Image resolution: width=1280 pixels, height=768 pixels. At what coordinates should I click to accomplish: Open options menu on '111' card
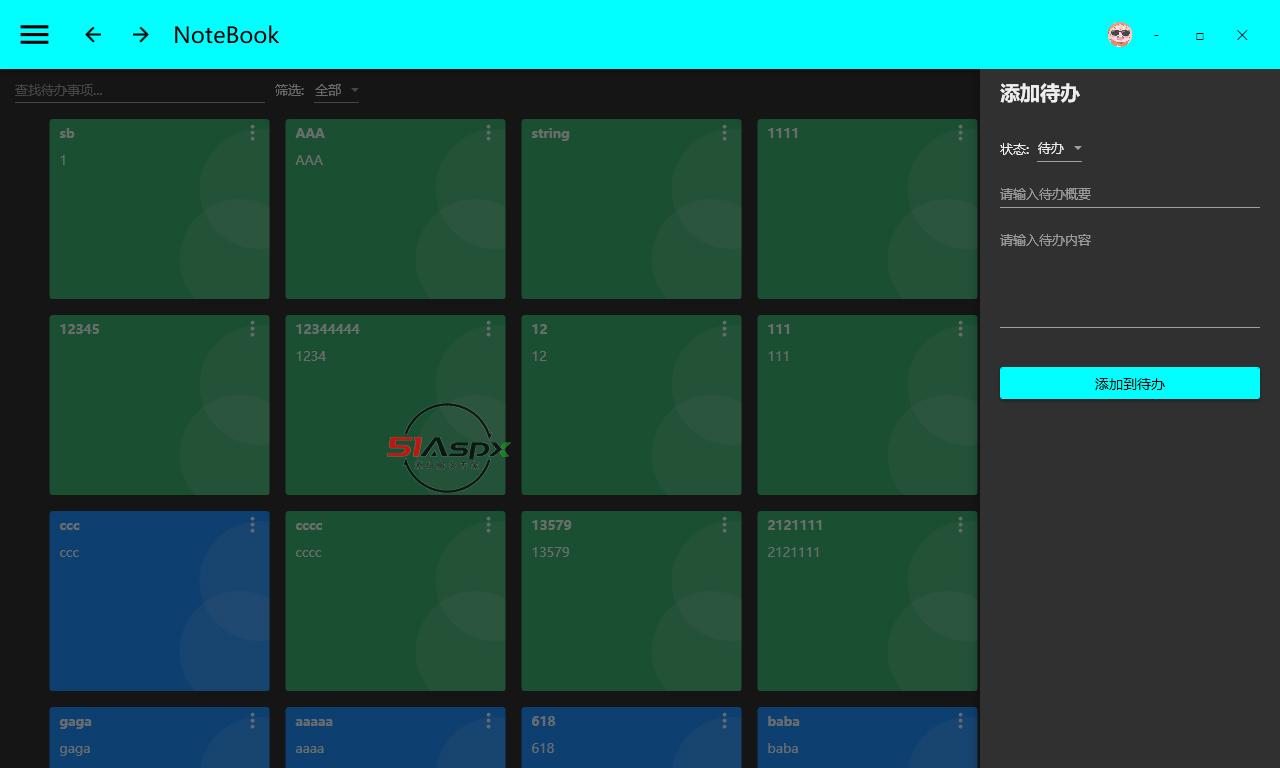(x=960, y=329)
